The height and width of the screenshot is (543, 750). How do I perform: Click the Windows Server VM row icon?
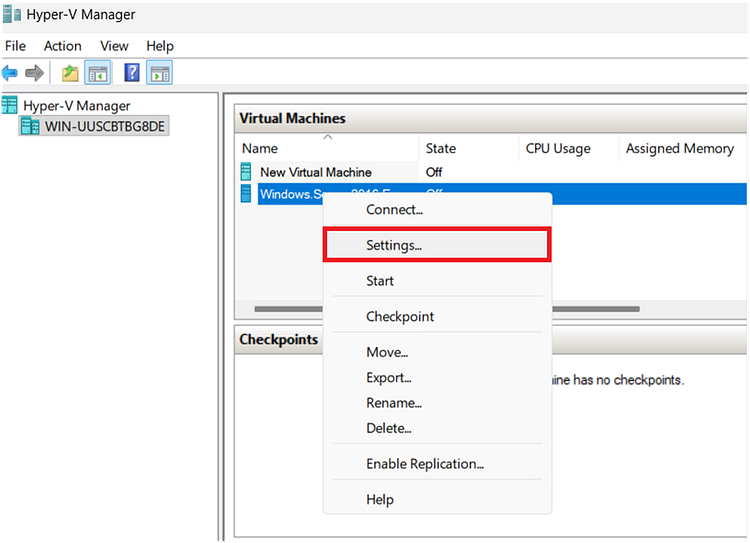[x=246, y=194]
